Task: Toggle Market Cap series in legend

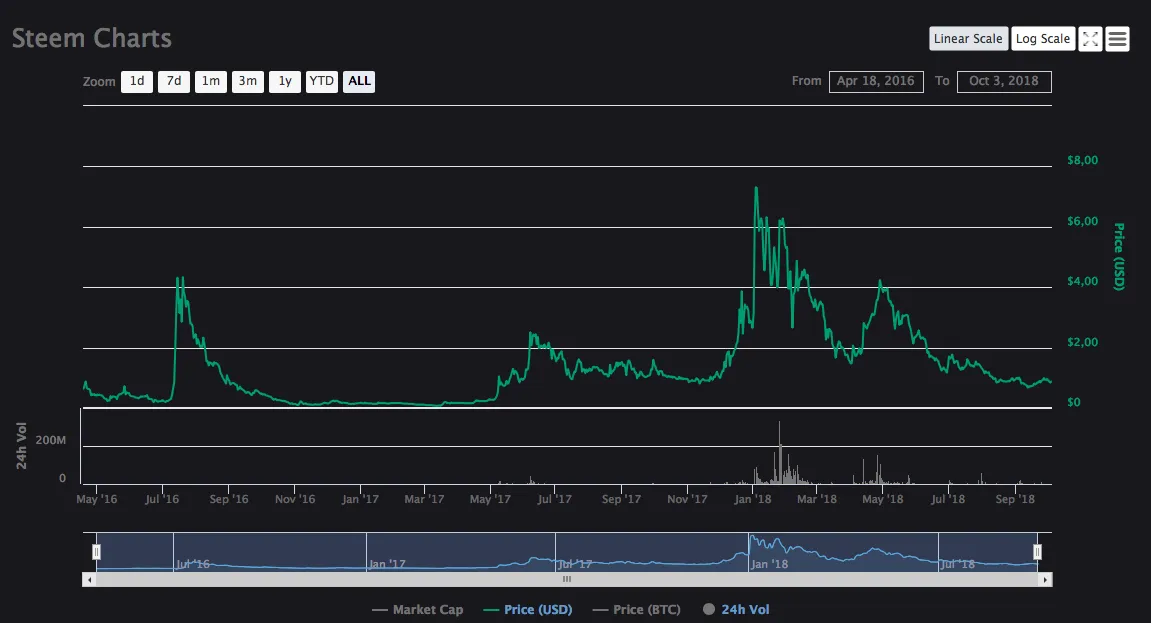Action: tap(418, 610)
